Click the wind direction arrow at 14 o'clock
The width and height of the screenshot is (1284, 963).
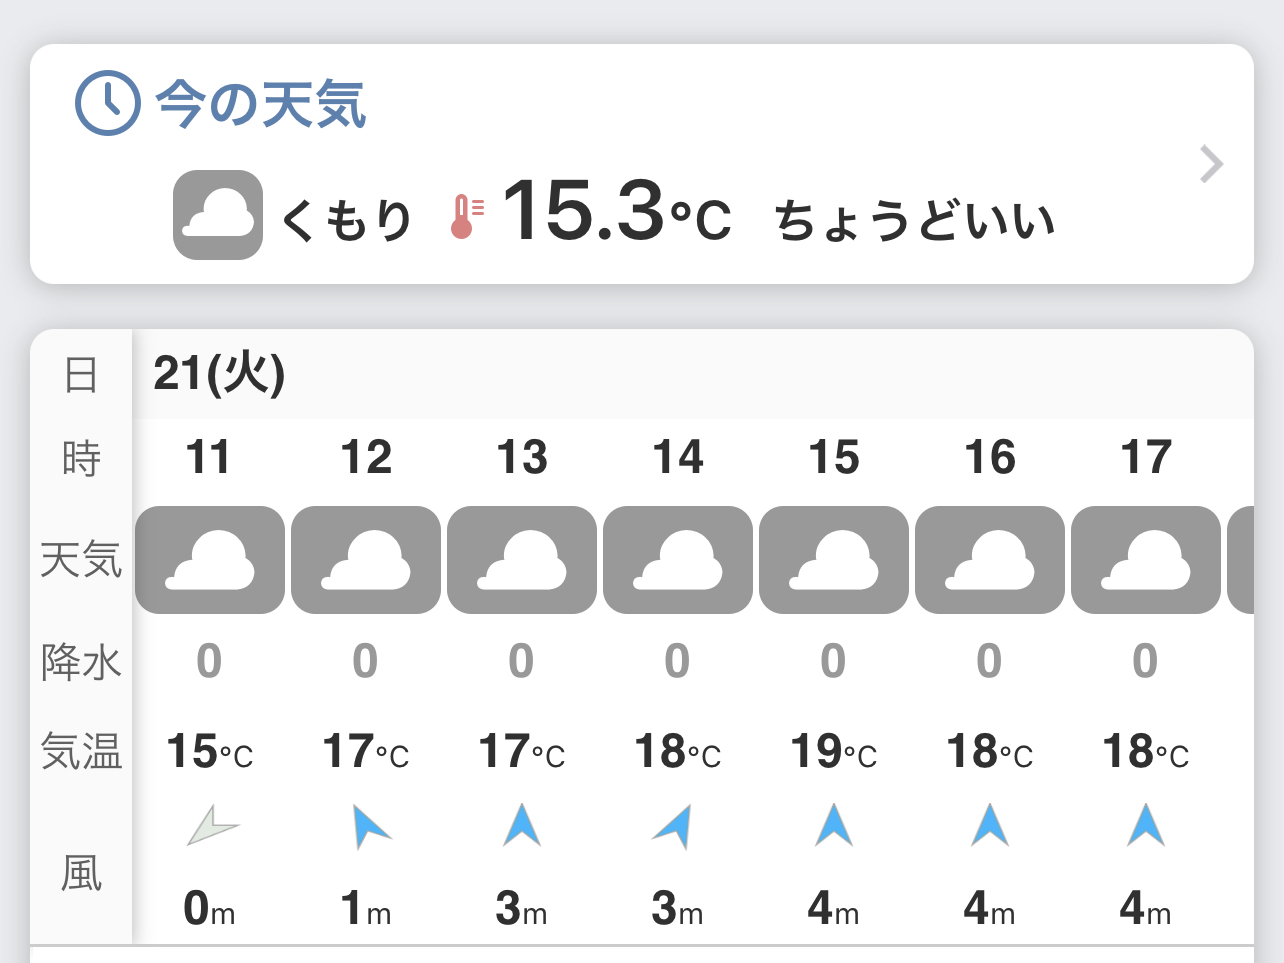[675, 827]
